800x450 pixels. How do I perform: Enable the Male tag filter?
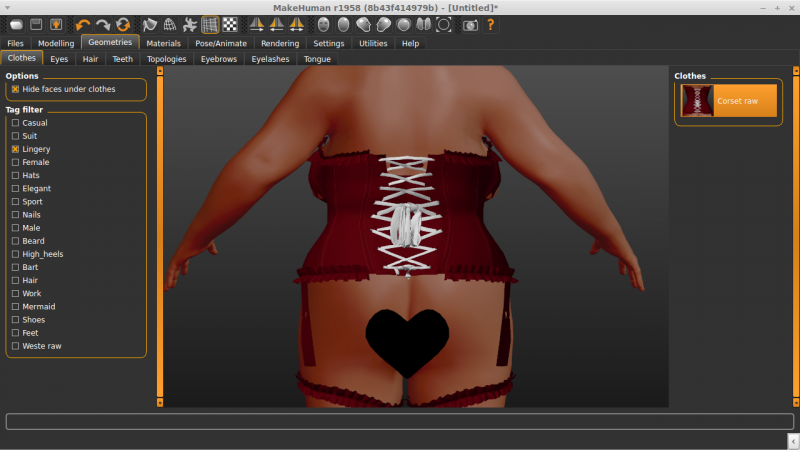pos(15,228)
